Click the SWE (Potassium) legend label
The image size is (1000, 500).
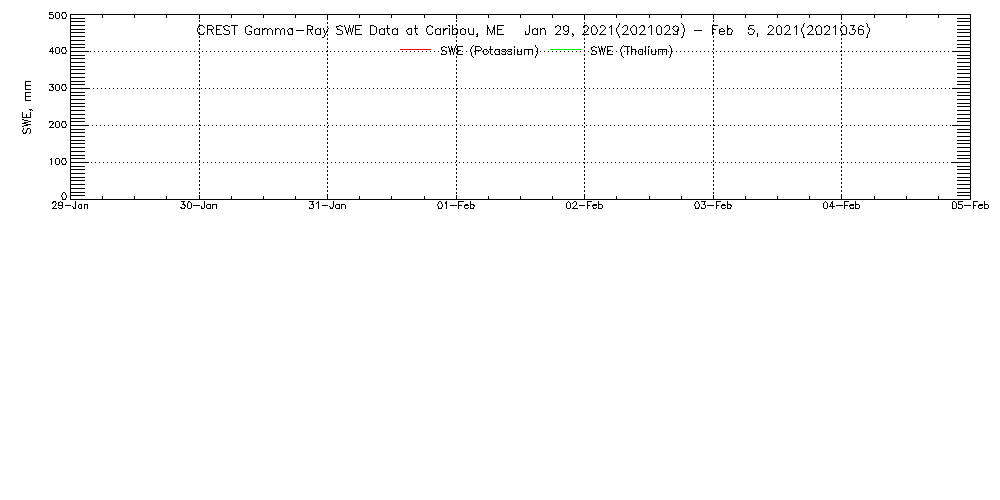pos(490,51)
